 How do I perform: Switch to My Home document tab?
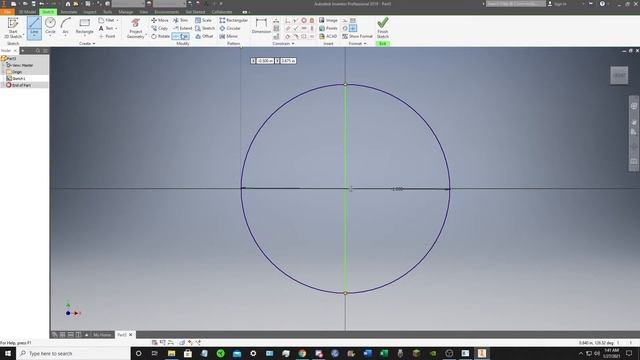pyautogui.click(x=102, y=335)
